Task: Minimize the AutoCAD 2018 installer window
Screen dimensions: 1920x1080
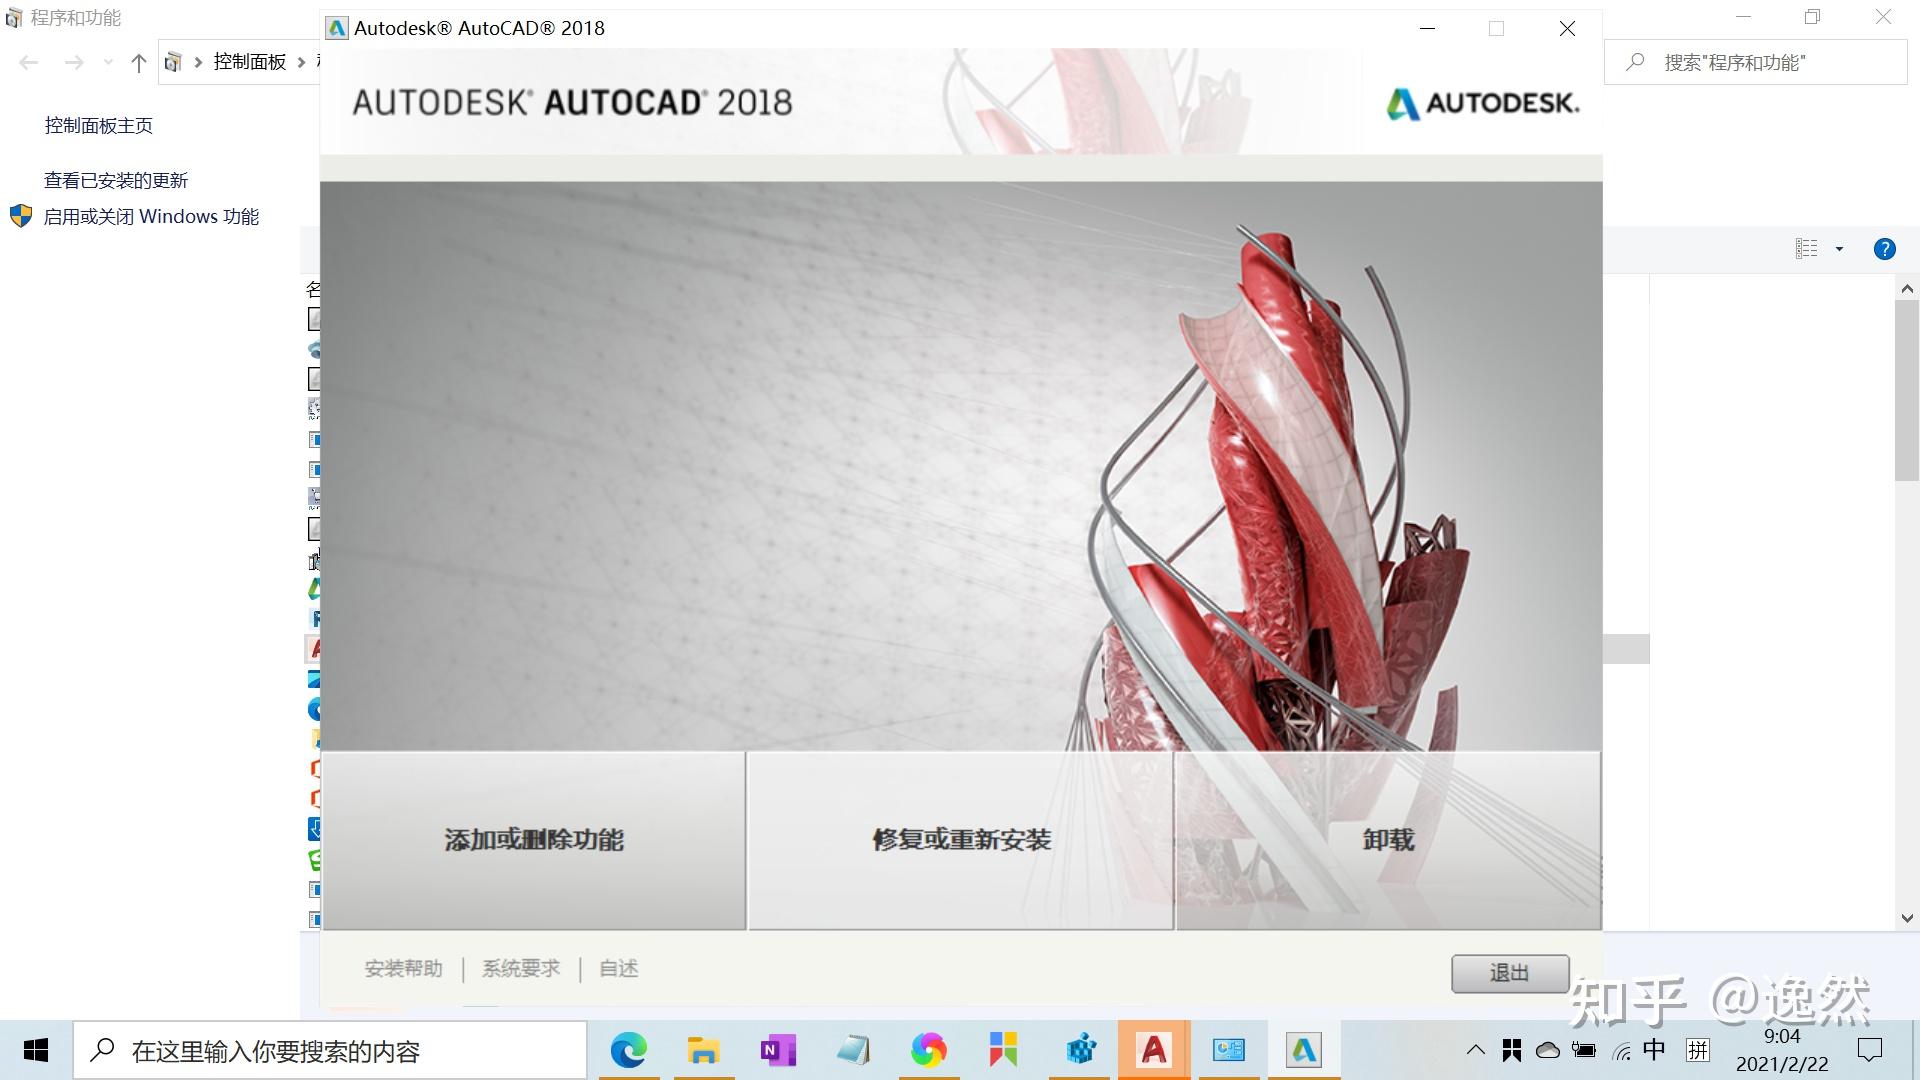Action: click(x=1428, y=28)
